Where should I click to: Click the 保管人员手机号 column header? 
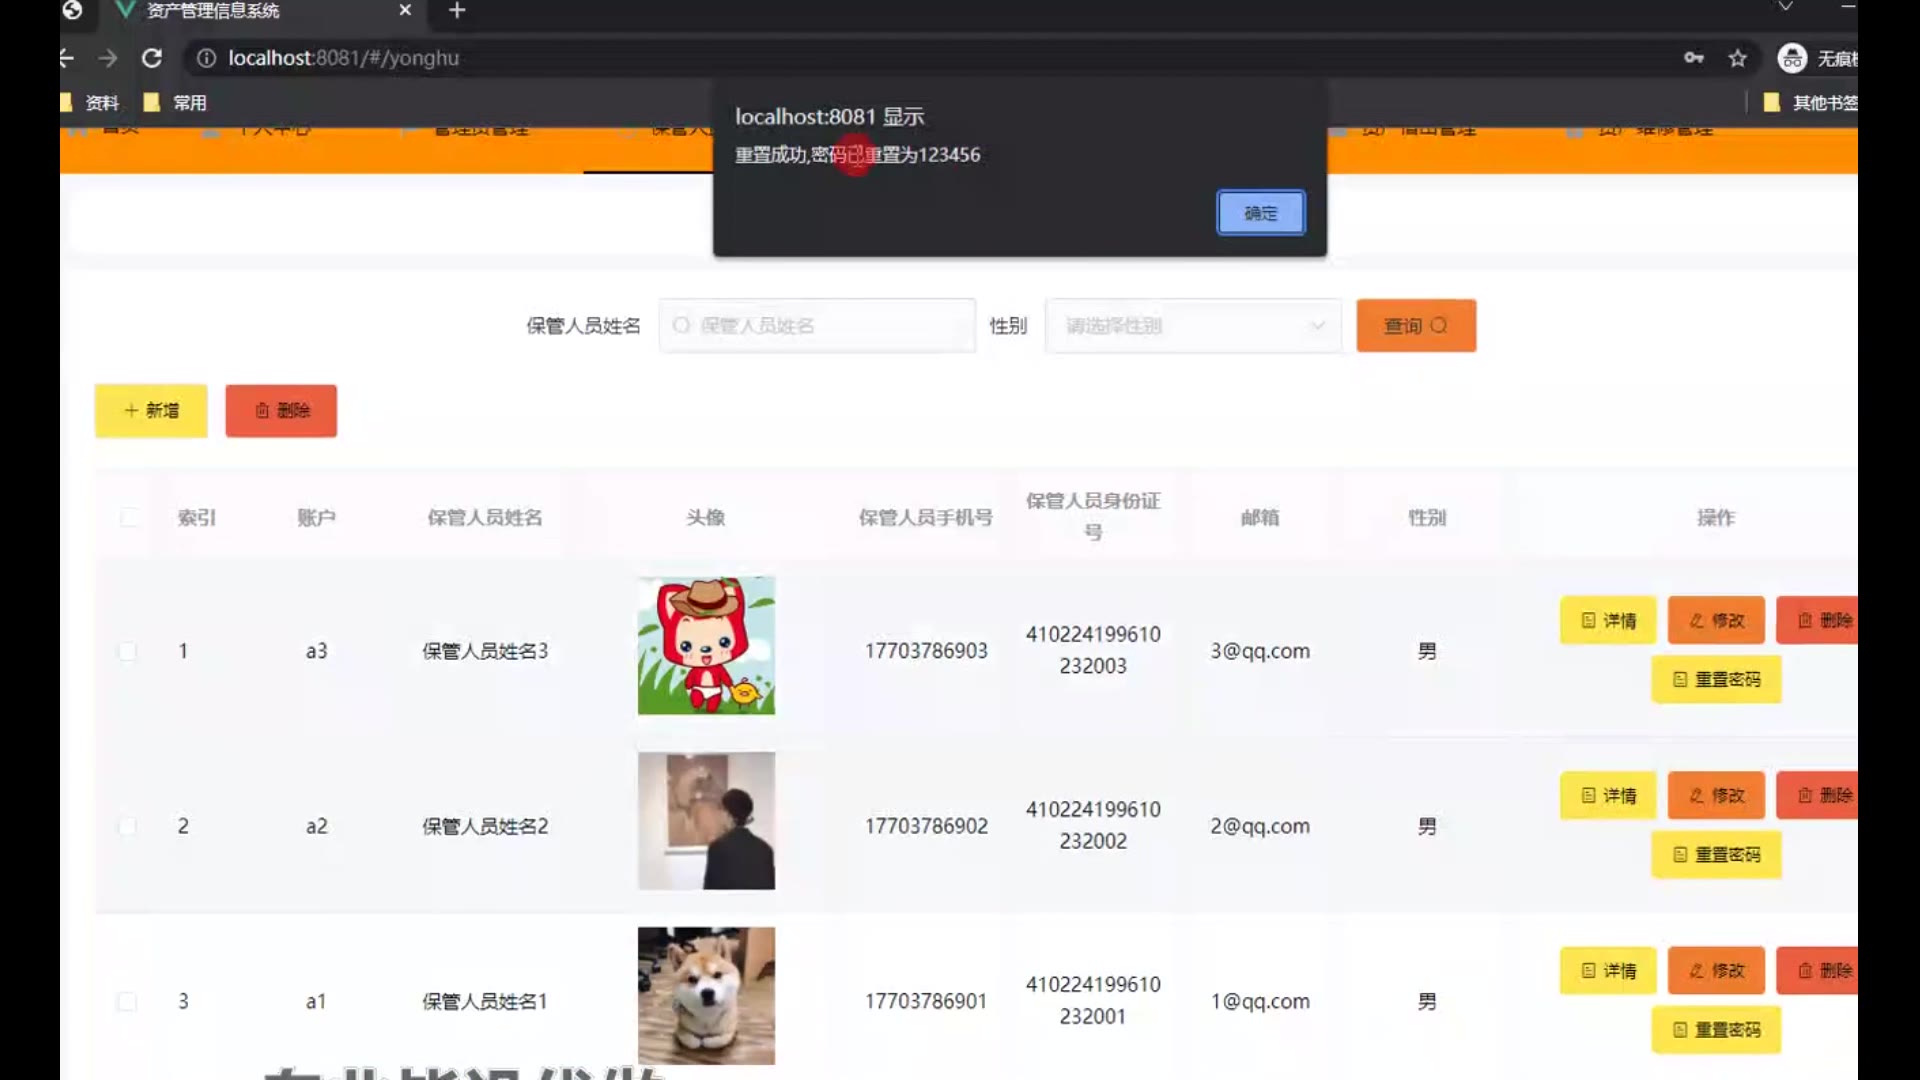926,517
